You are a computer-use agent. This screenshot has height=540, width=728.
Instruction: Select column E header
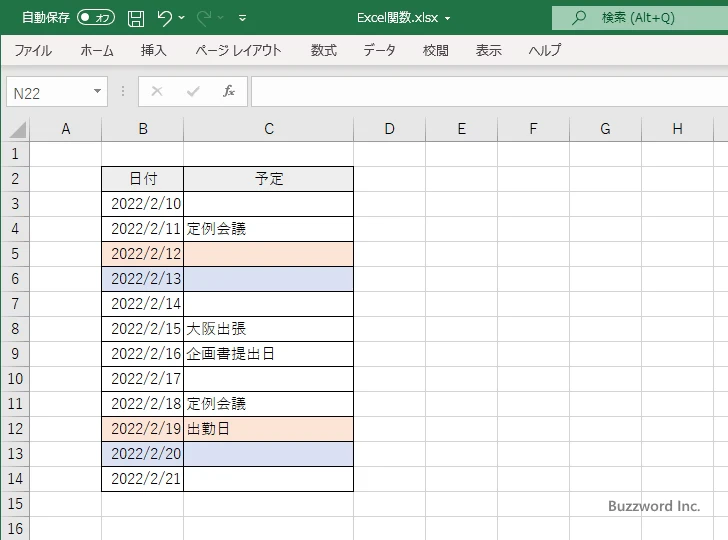click(462, 129)
